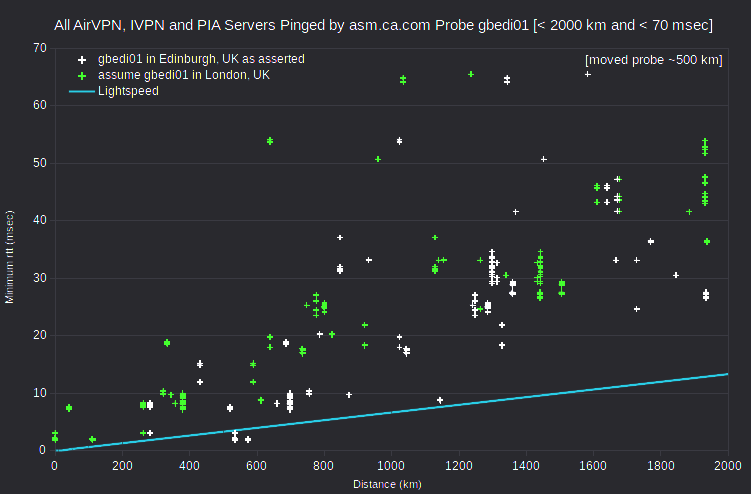Click the 2000 tick label on the distance axis

coord(728,465)
